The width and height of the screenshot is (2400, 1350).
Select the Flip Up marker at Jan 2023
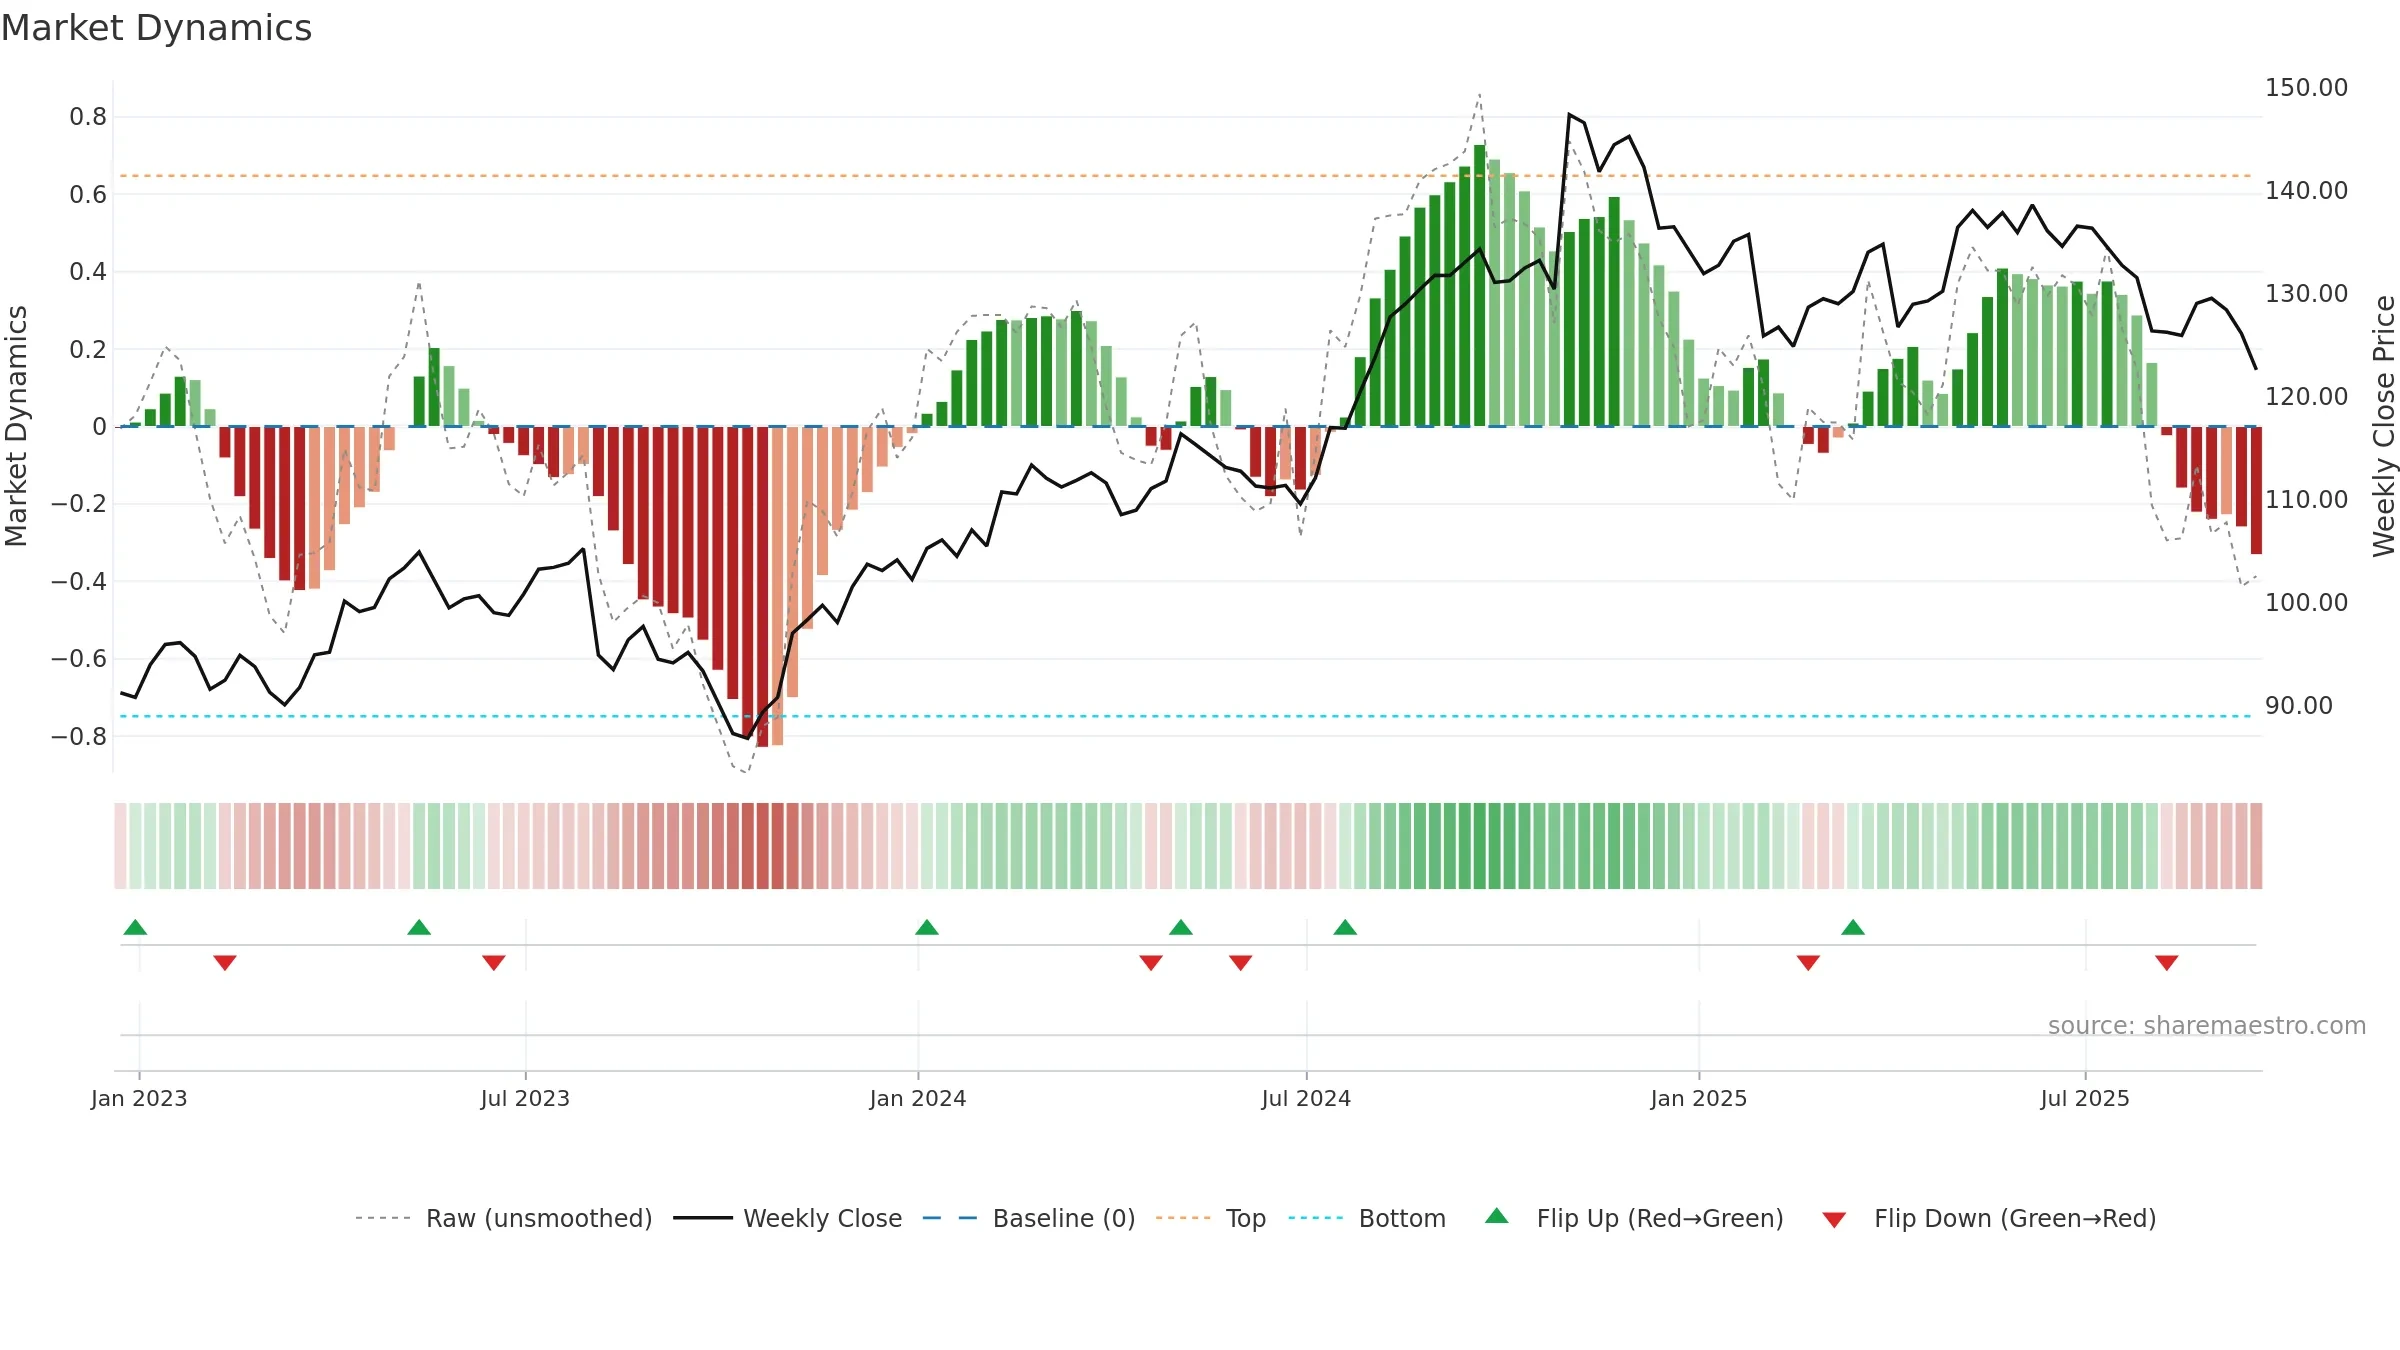point(135,927)
